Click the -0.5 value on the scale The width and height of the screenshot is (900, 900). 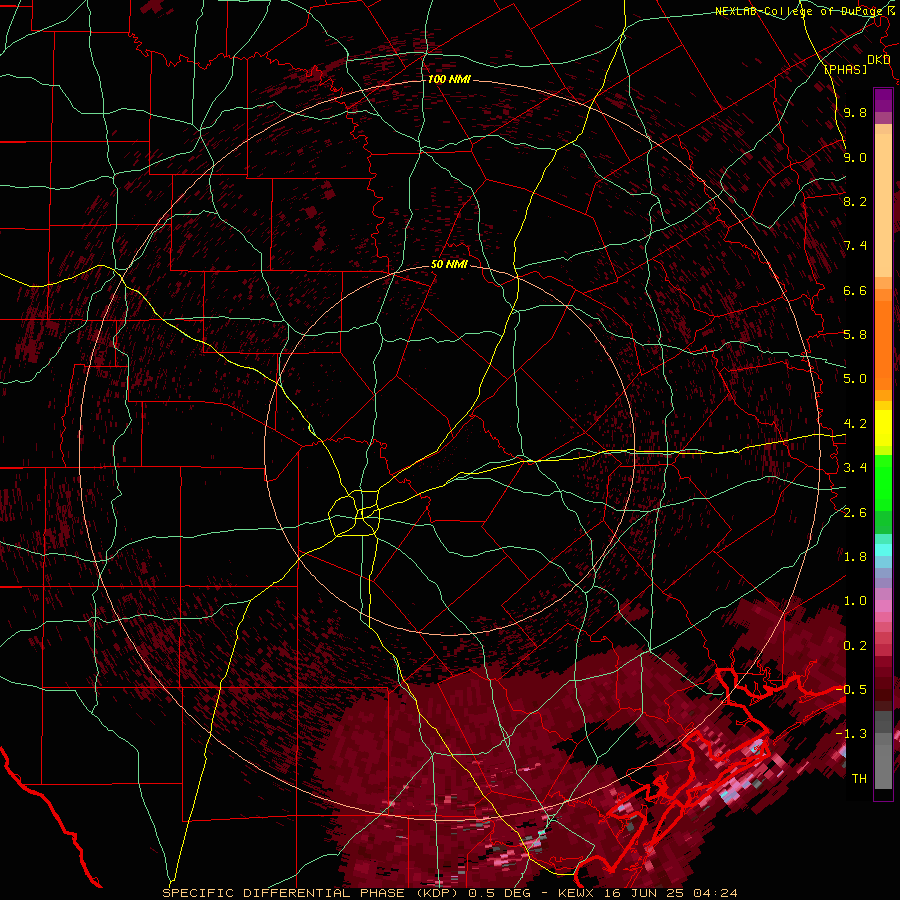point(851,690)
